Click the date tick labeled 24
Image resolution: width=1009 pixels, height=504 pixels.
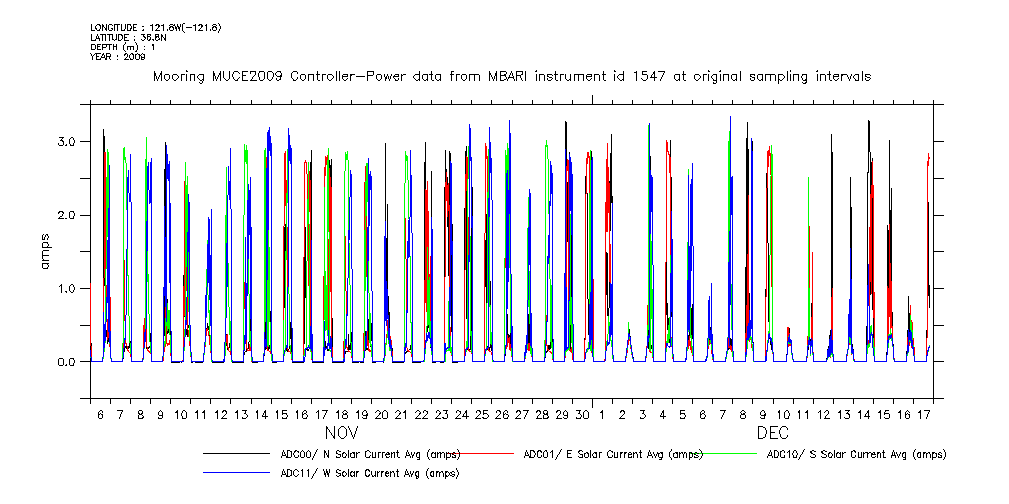tap(461, 414)
